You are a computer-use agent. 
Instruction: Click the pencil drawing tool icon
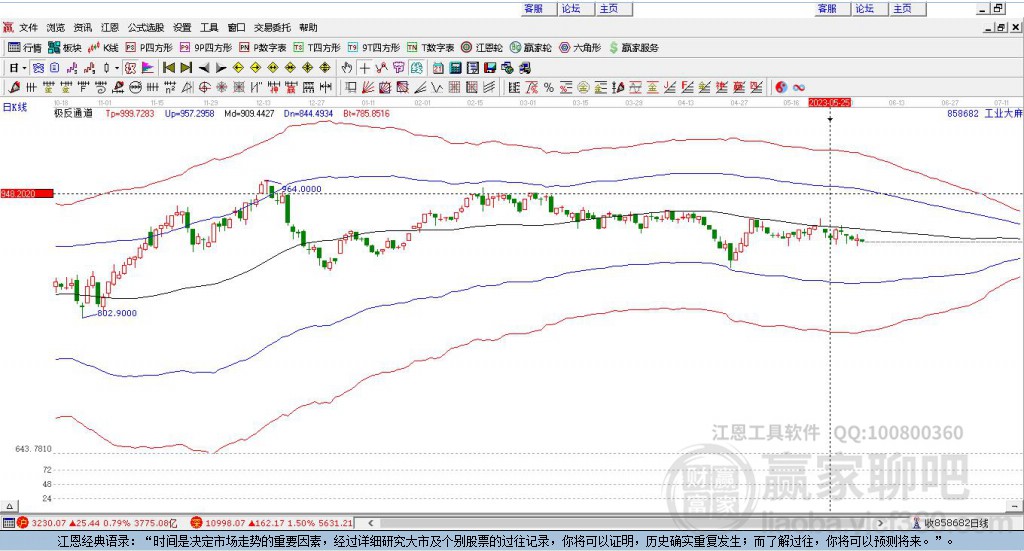coord(14,87)
